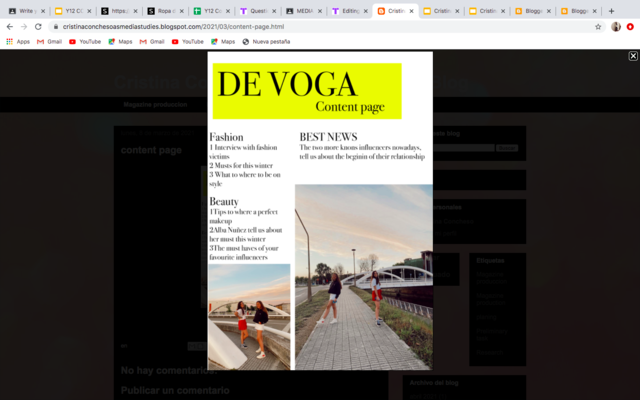
Task: Open 'Magazine produccion' page tab in blog navbar
Action: coord(155,104)
